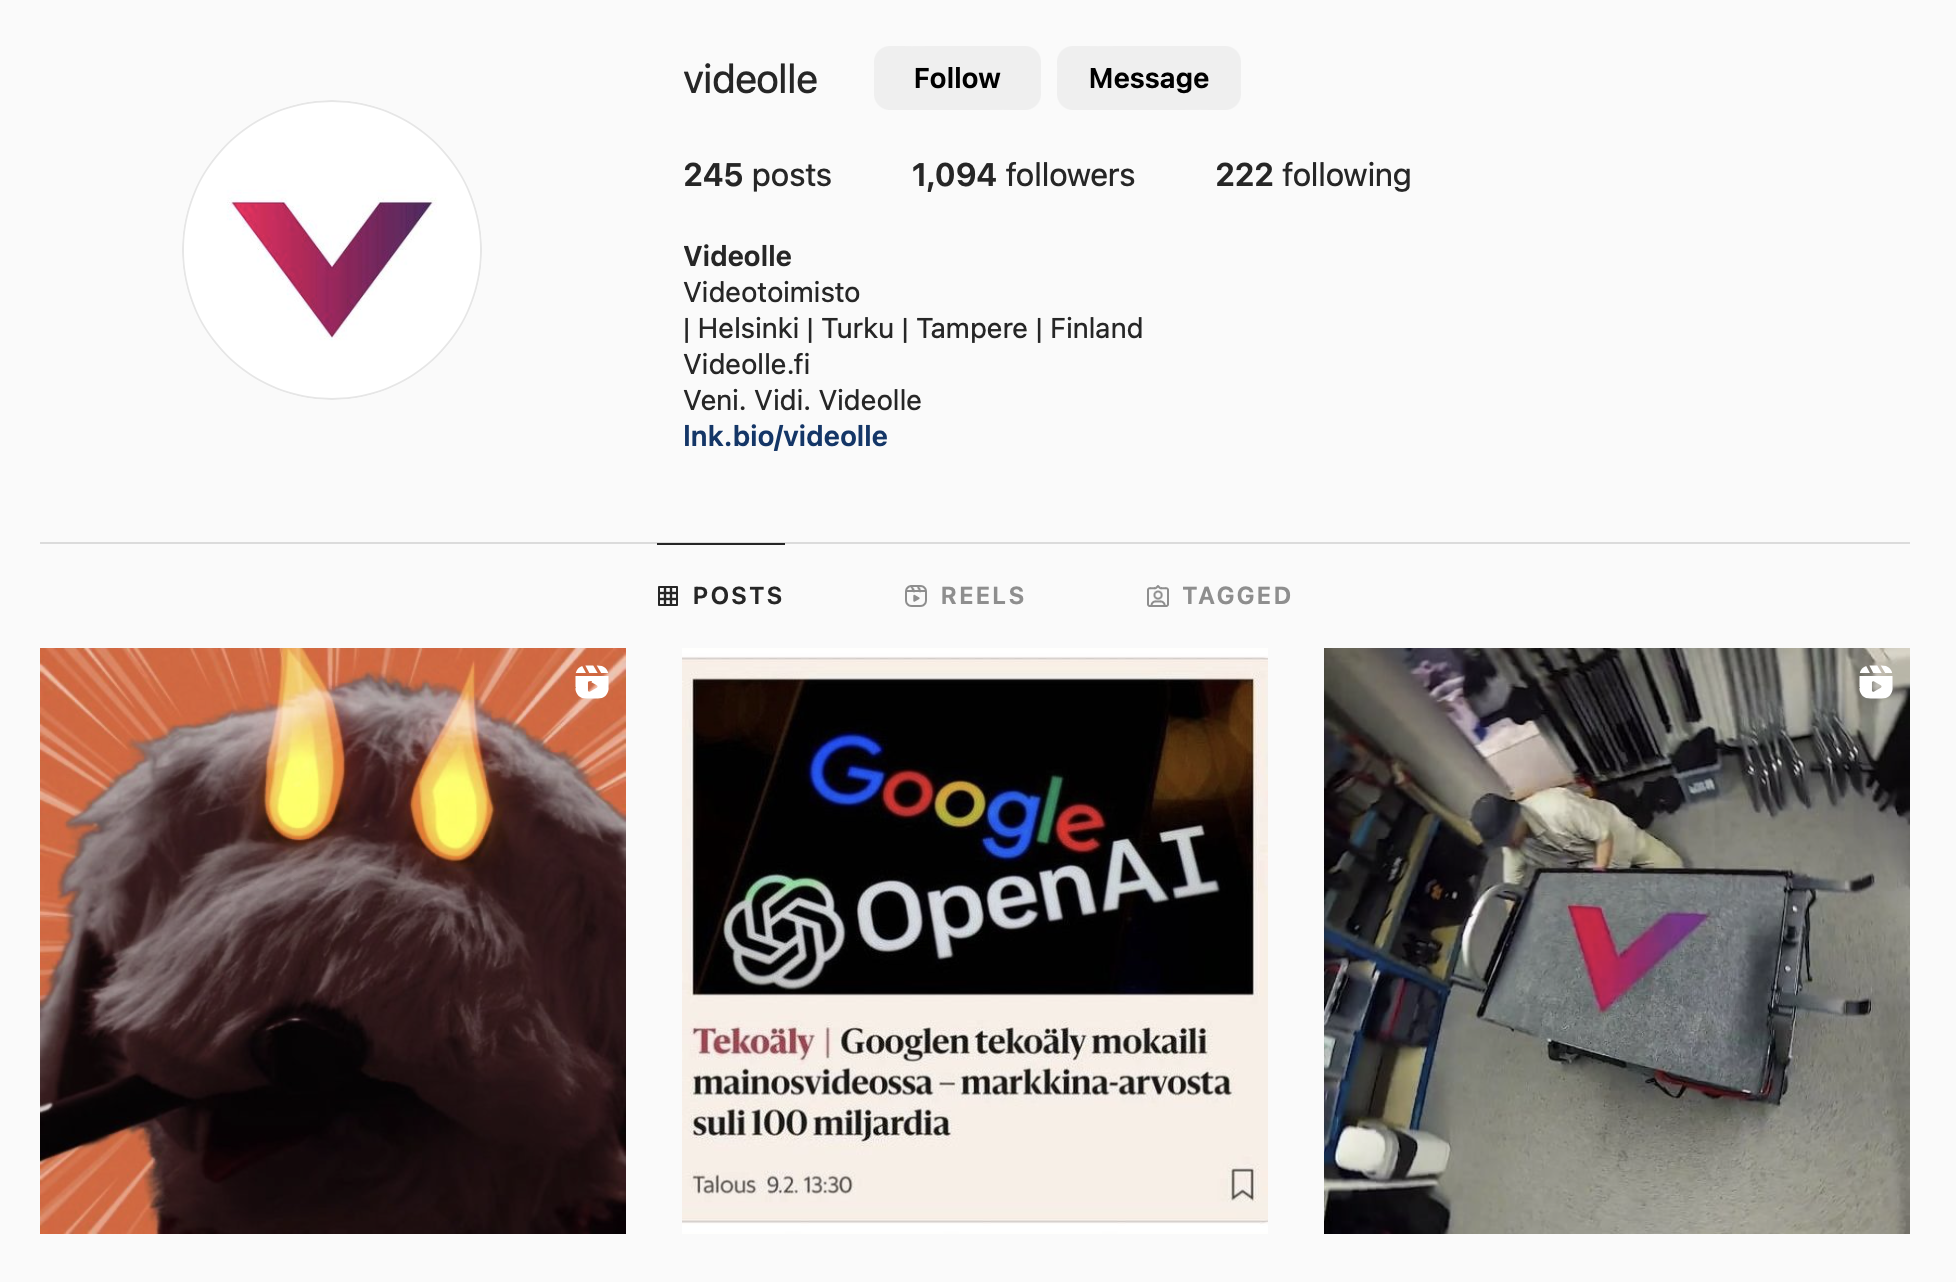Open the warehouse cart reel thumbnail
Viewport: 1956px width, 1282px height.
[1617, 941]
